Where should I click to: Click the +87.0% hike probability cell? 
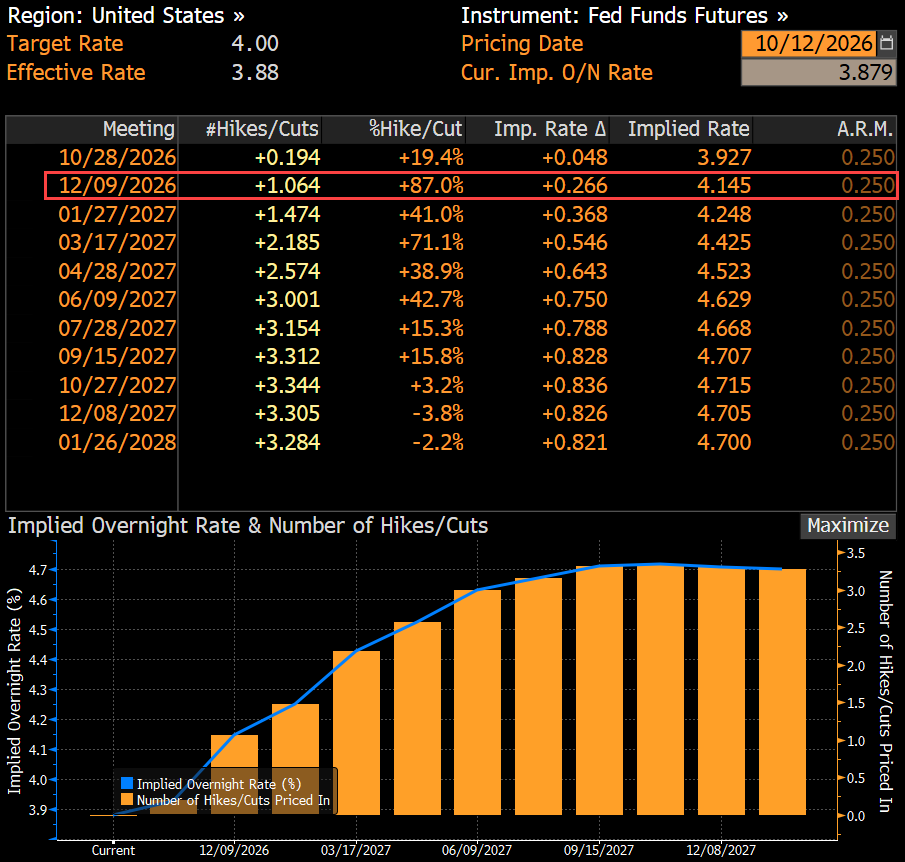431,185
